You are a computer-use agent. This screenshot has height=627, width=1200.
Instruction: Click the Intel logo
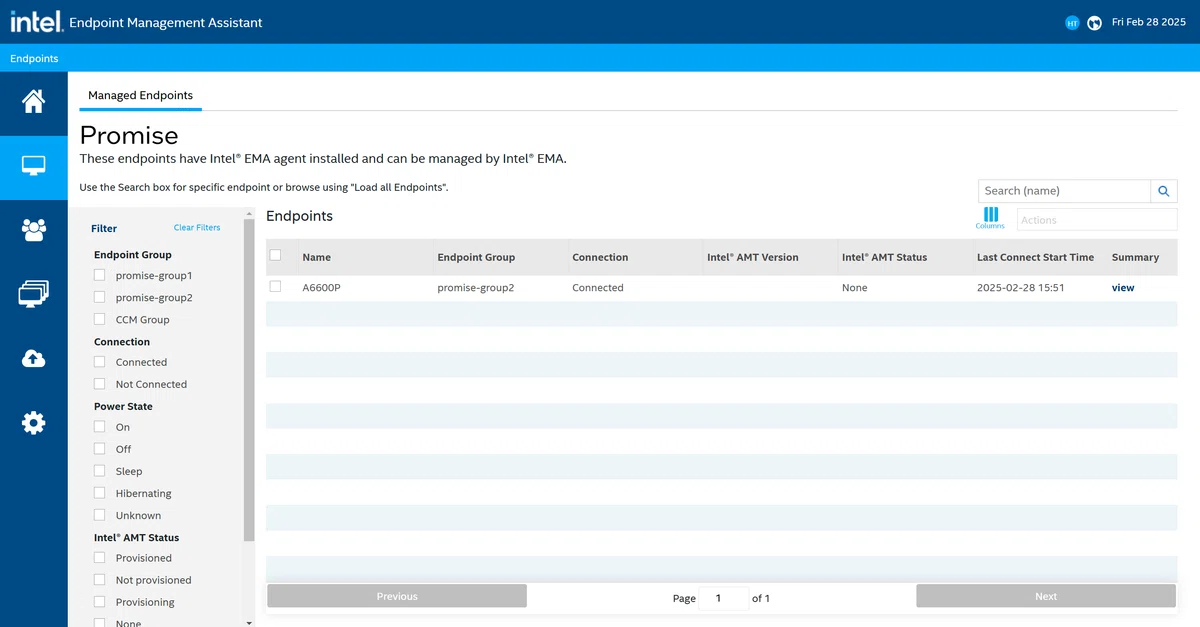point(37,21)
